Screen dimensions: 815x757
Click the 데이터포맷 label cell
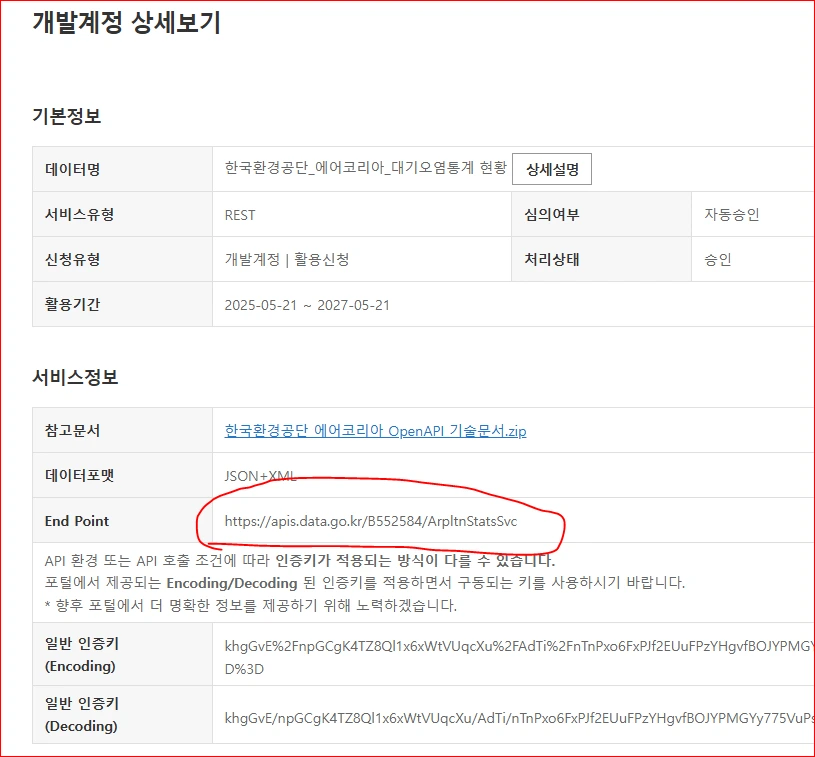click(x=122, y=475)
